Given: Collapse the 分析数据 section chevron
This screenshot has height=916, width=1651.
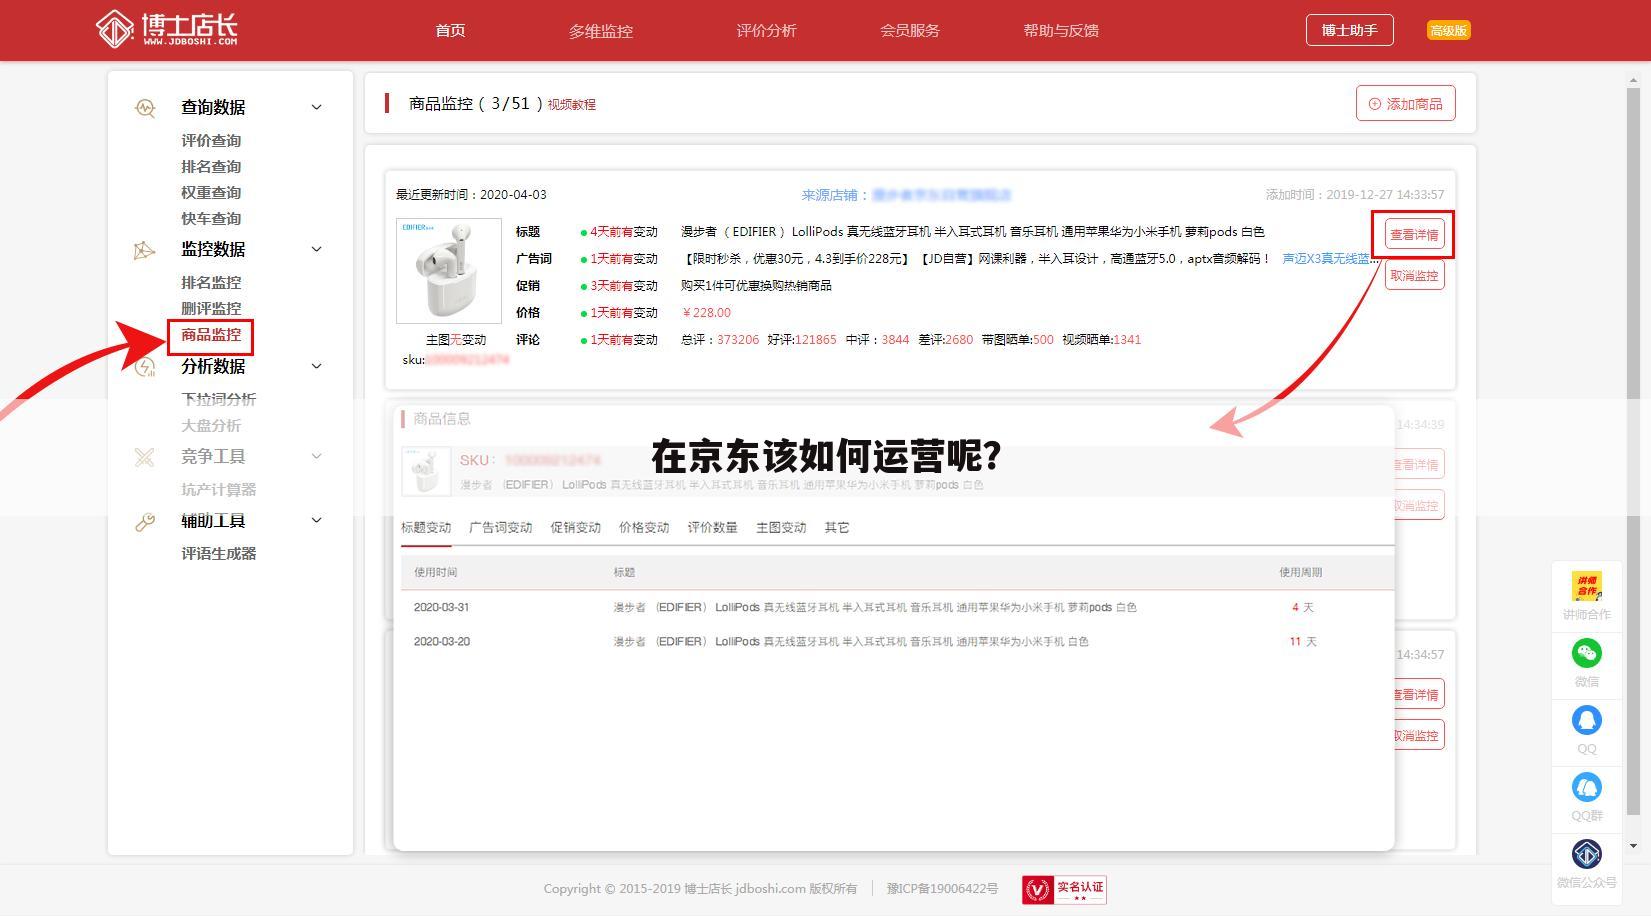Looking at the screenshot, I should pyautogui.click(x=317, y=366).
